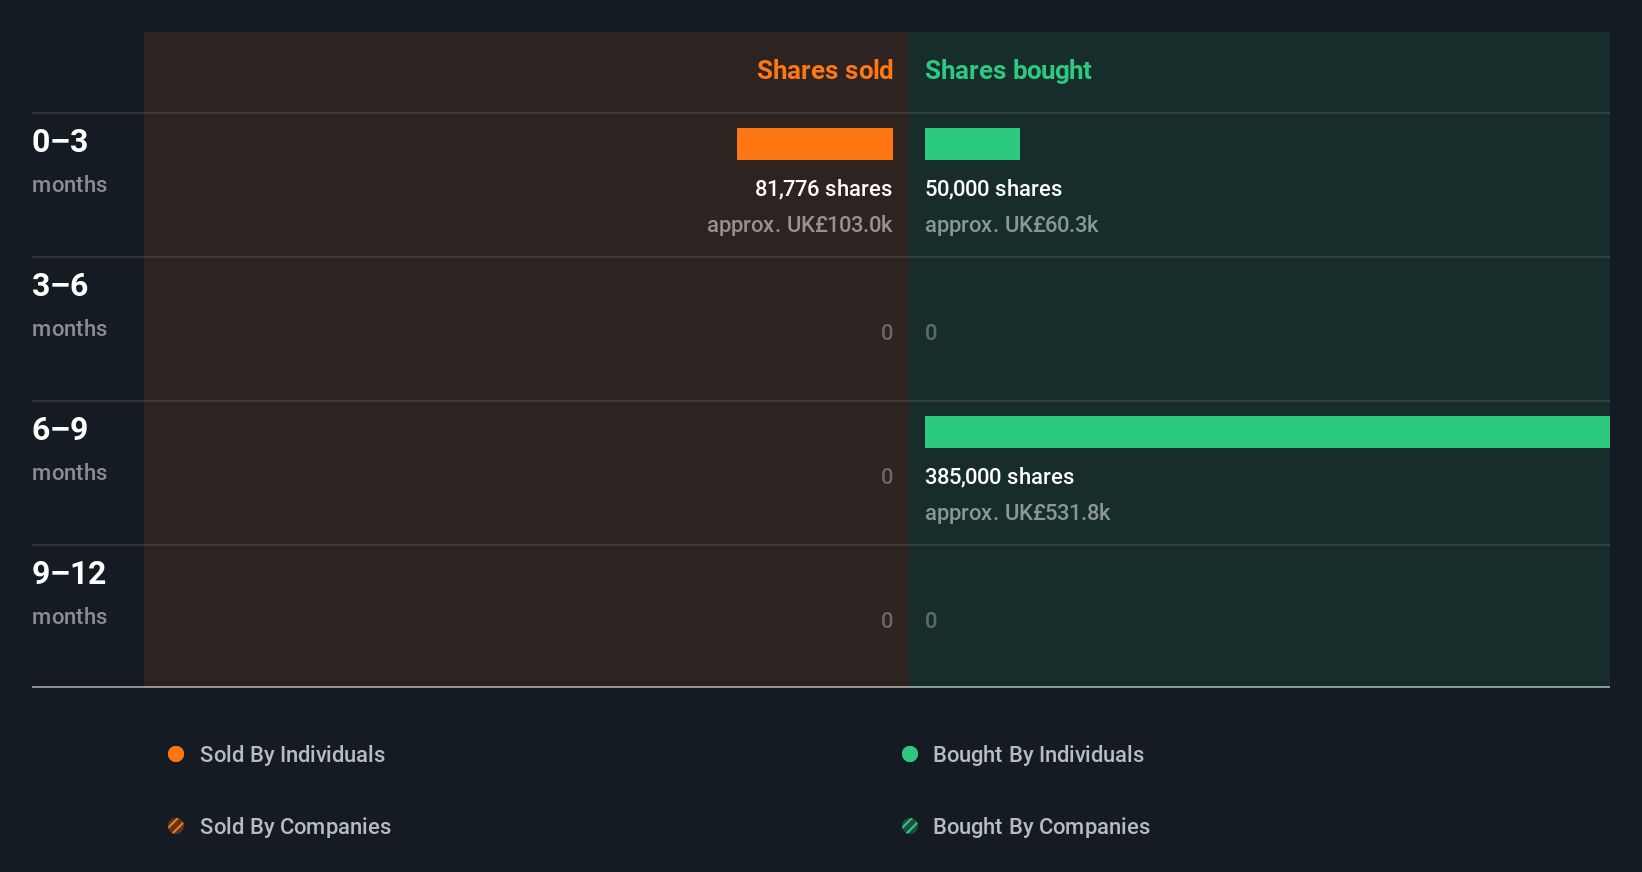Click the striped Bought By Companies legend icon
The image size is (1642, 872).
(910, 826)
